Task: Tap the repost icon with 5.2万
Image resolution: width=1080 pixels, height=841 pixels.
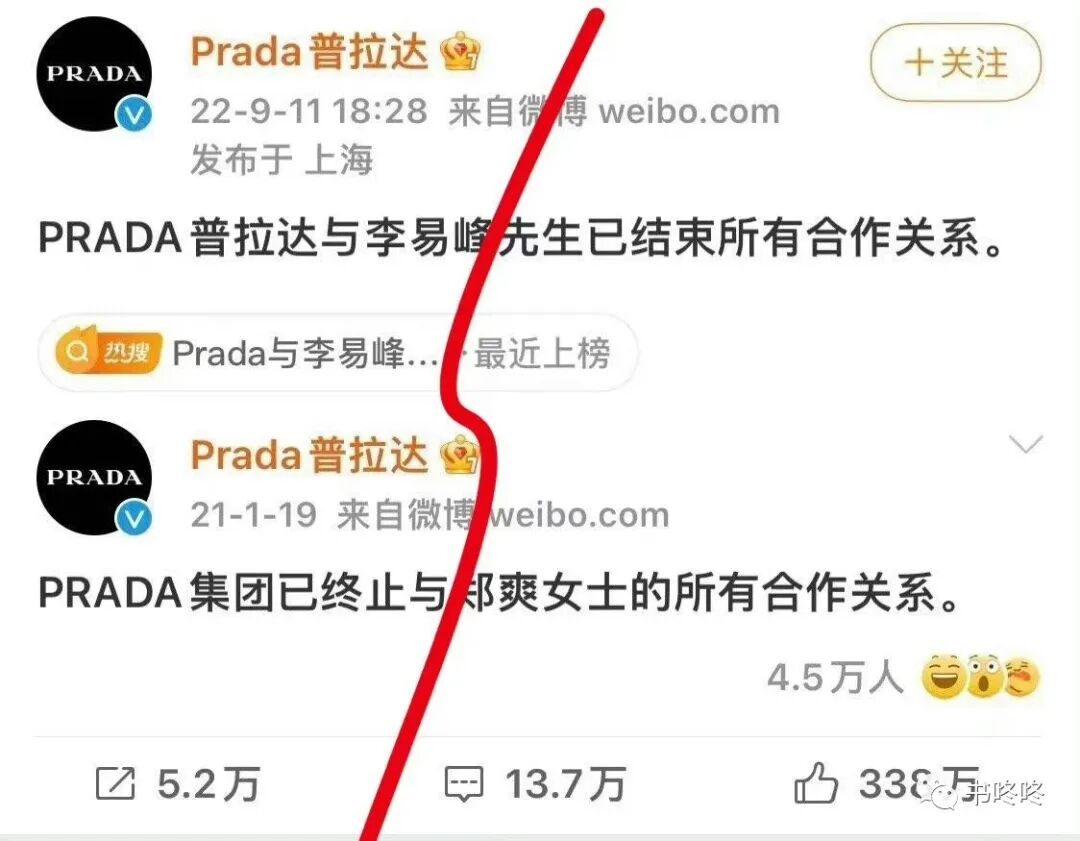Action: 115,784
